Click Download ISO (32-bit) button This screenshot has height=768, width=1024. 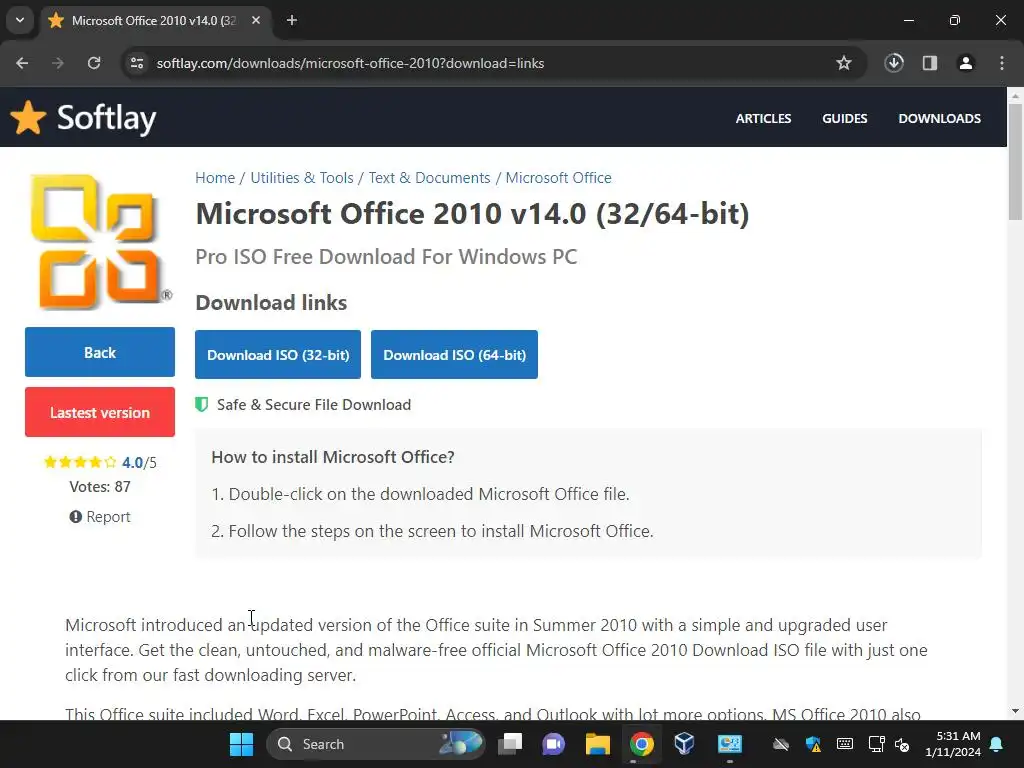tap(278, 355)
